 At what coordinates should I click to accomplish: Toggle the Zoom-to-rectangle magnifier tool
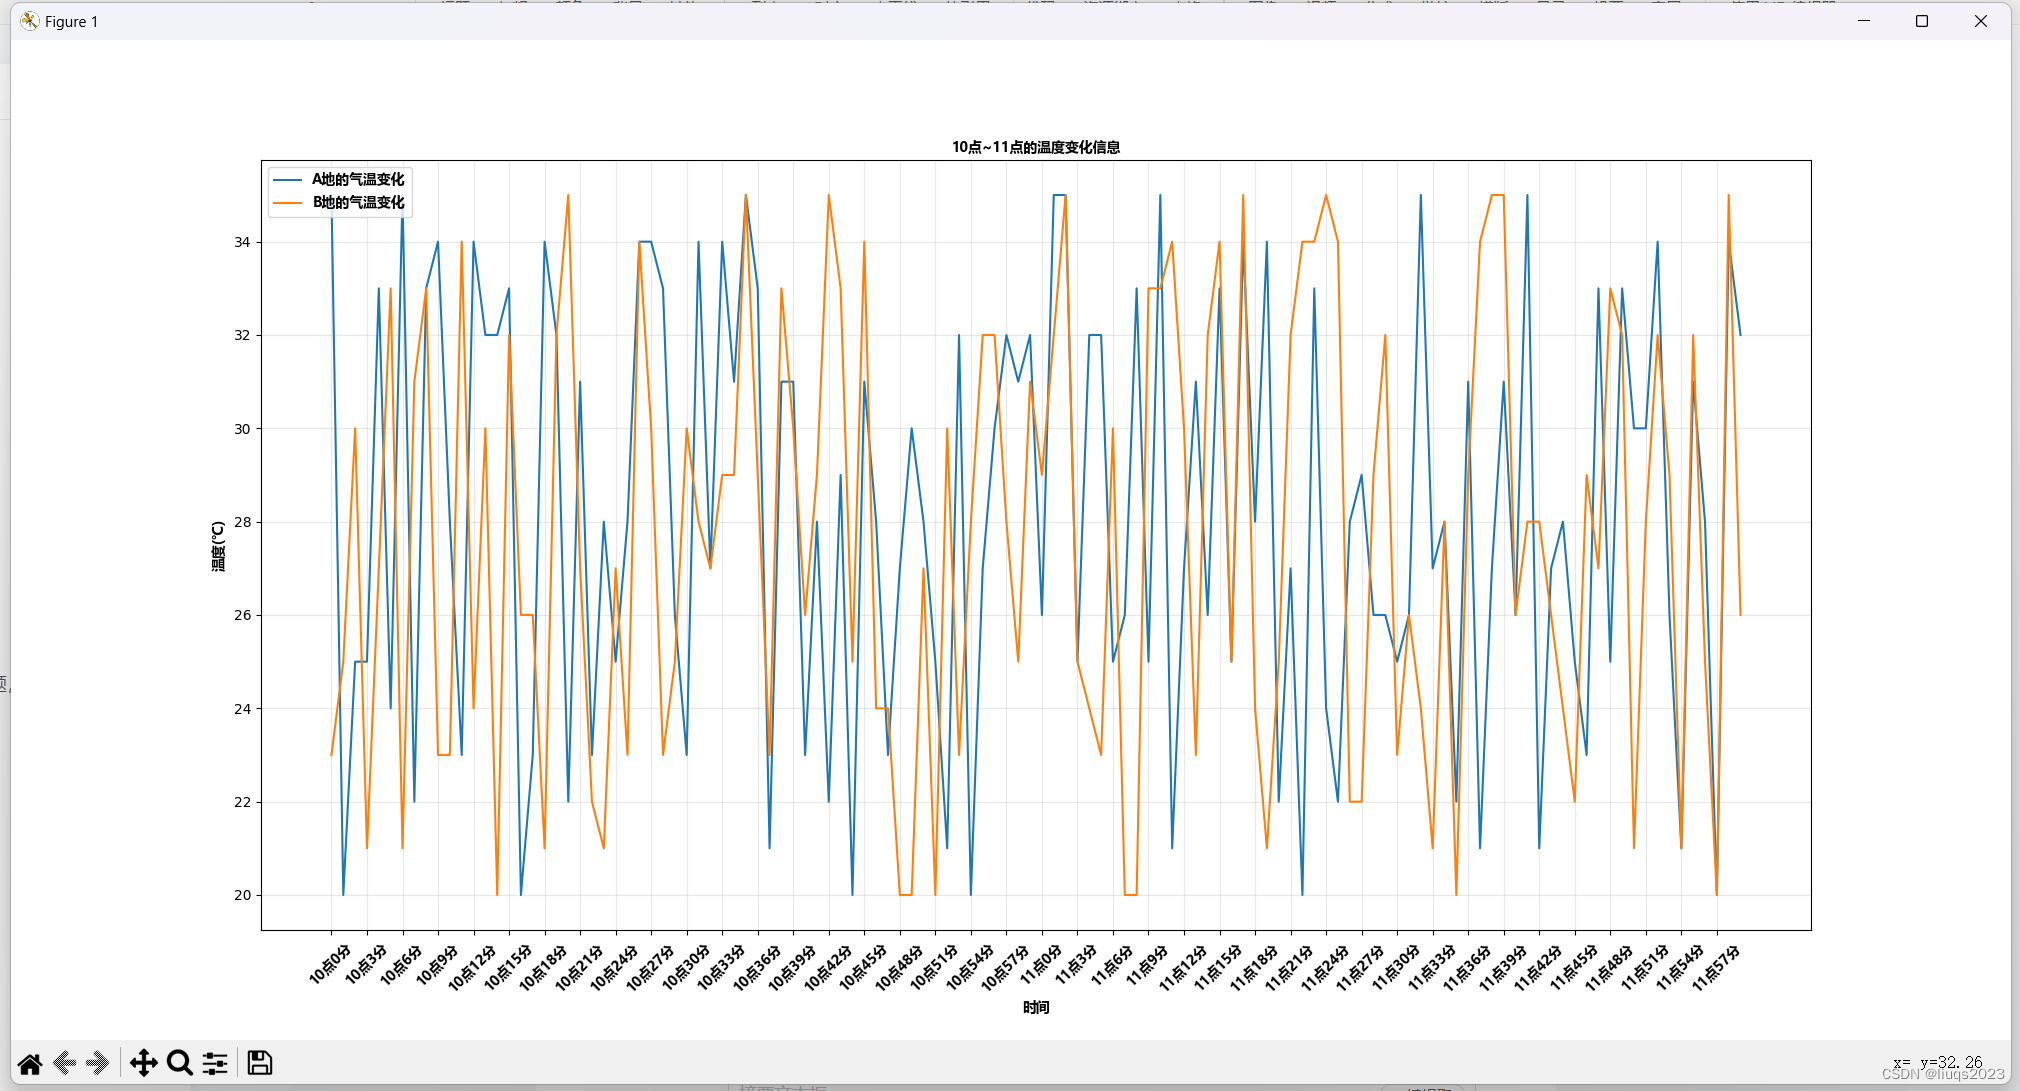pyautogui.click(x=180, y=1063)
